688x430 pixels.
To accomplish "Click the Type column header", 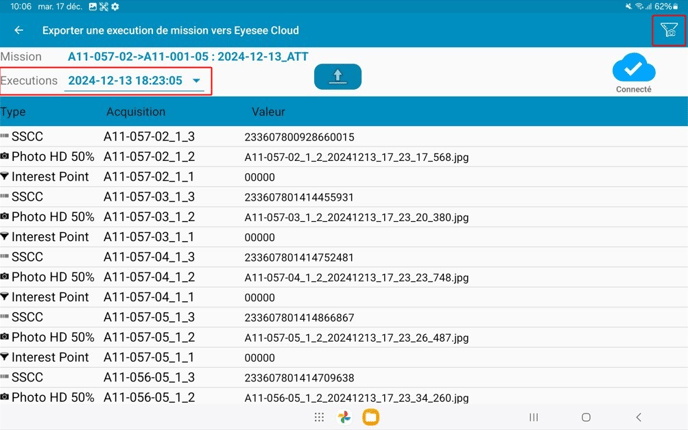I will point(14,113).
